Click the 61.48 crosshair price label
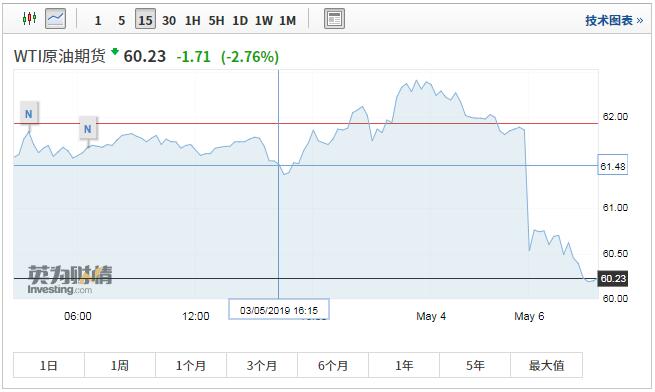This screenshot has height=392, width=655. (x=613, y=166)
